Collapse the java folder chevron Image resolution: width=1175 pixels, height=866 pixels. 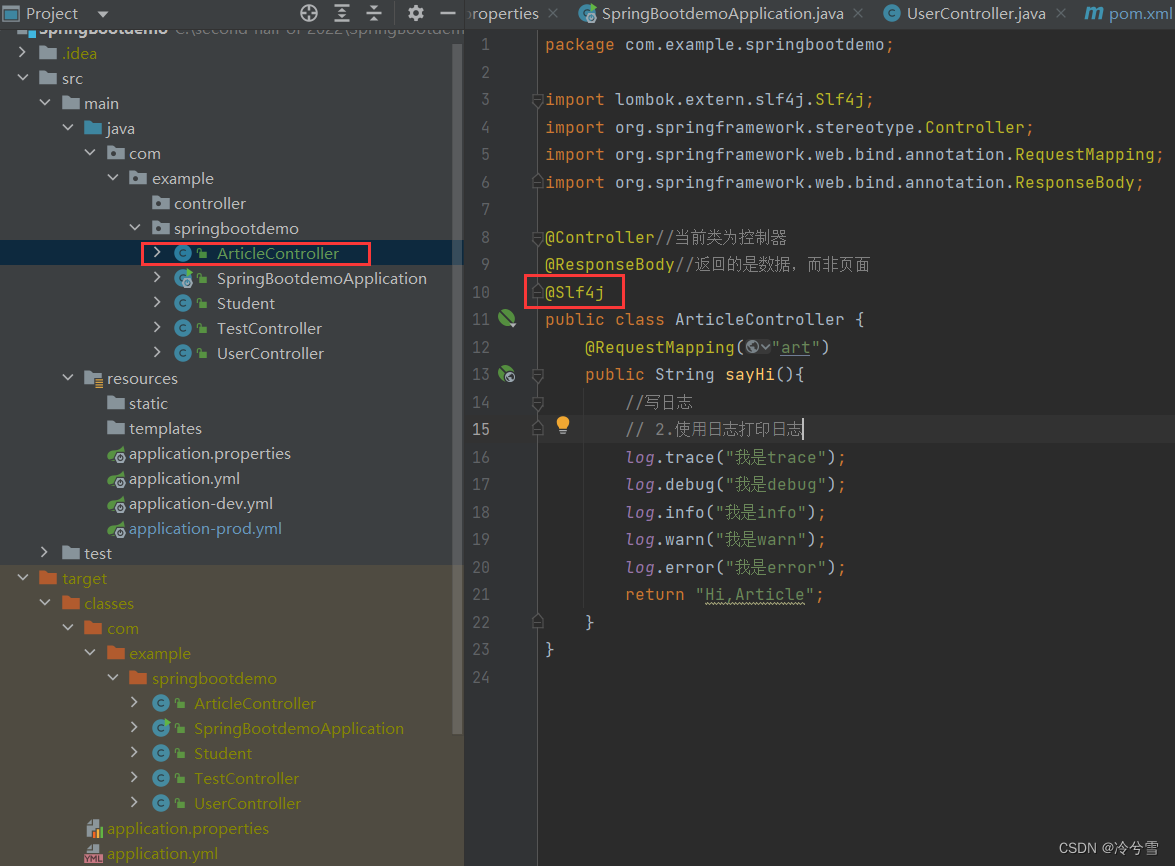pos(67,127)
